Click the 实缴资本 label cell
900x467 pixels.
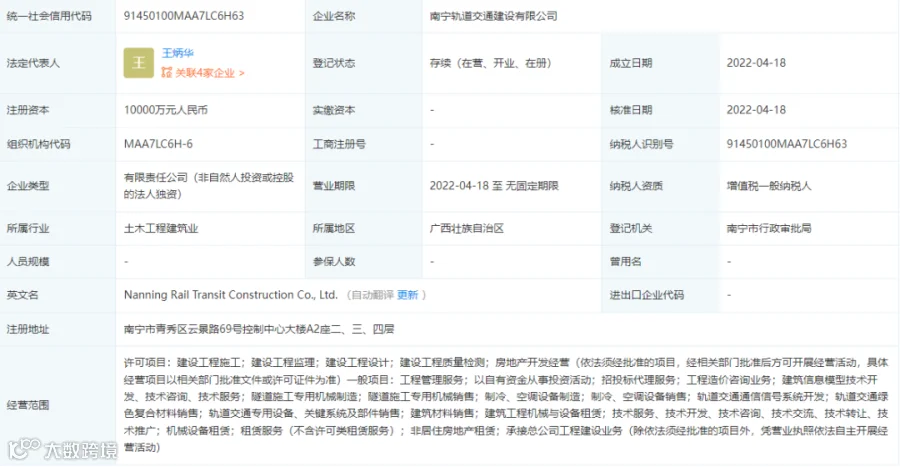[364, 110]
